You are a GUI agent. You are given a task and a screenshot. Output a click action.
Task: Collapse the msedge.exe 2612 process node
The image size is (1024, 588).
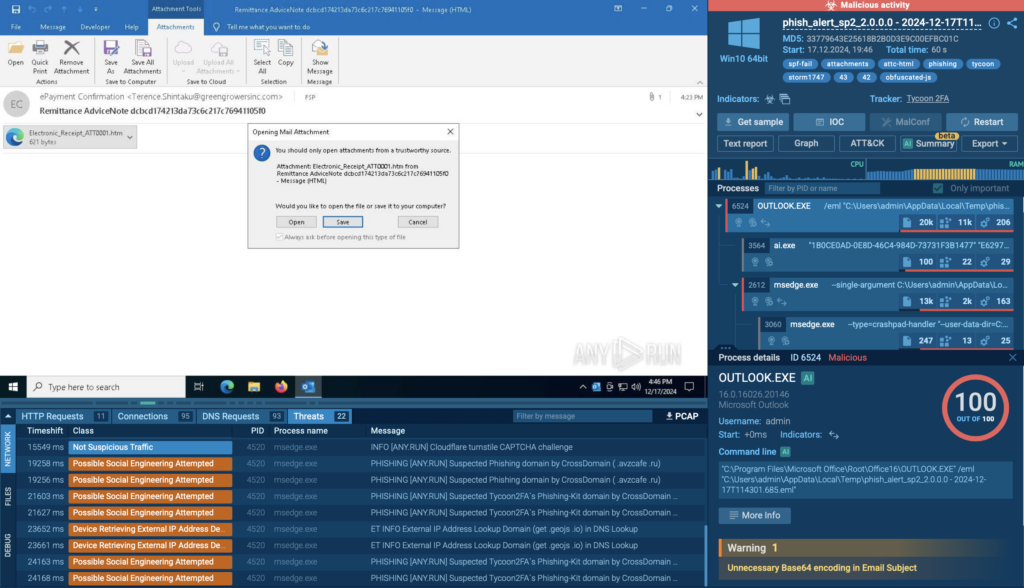pyautogui.click(x=735, y=285)
